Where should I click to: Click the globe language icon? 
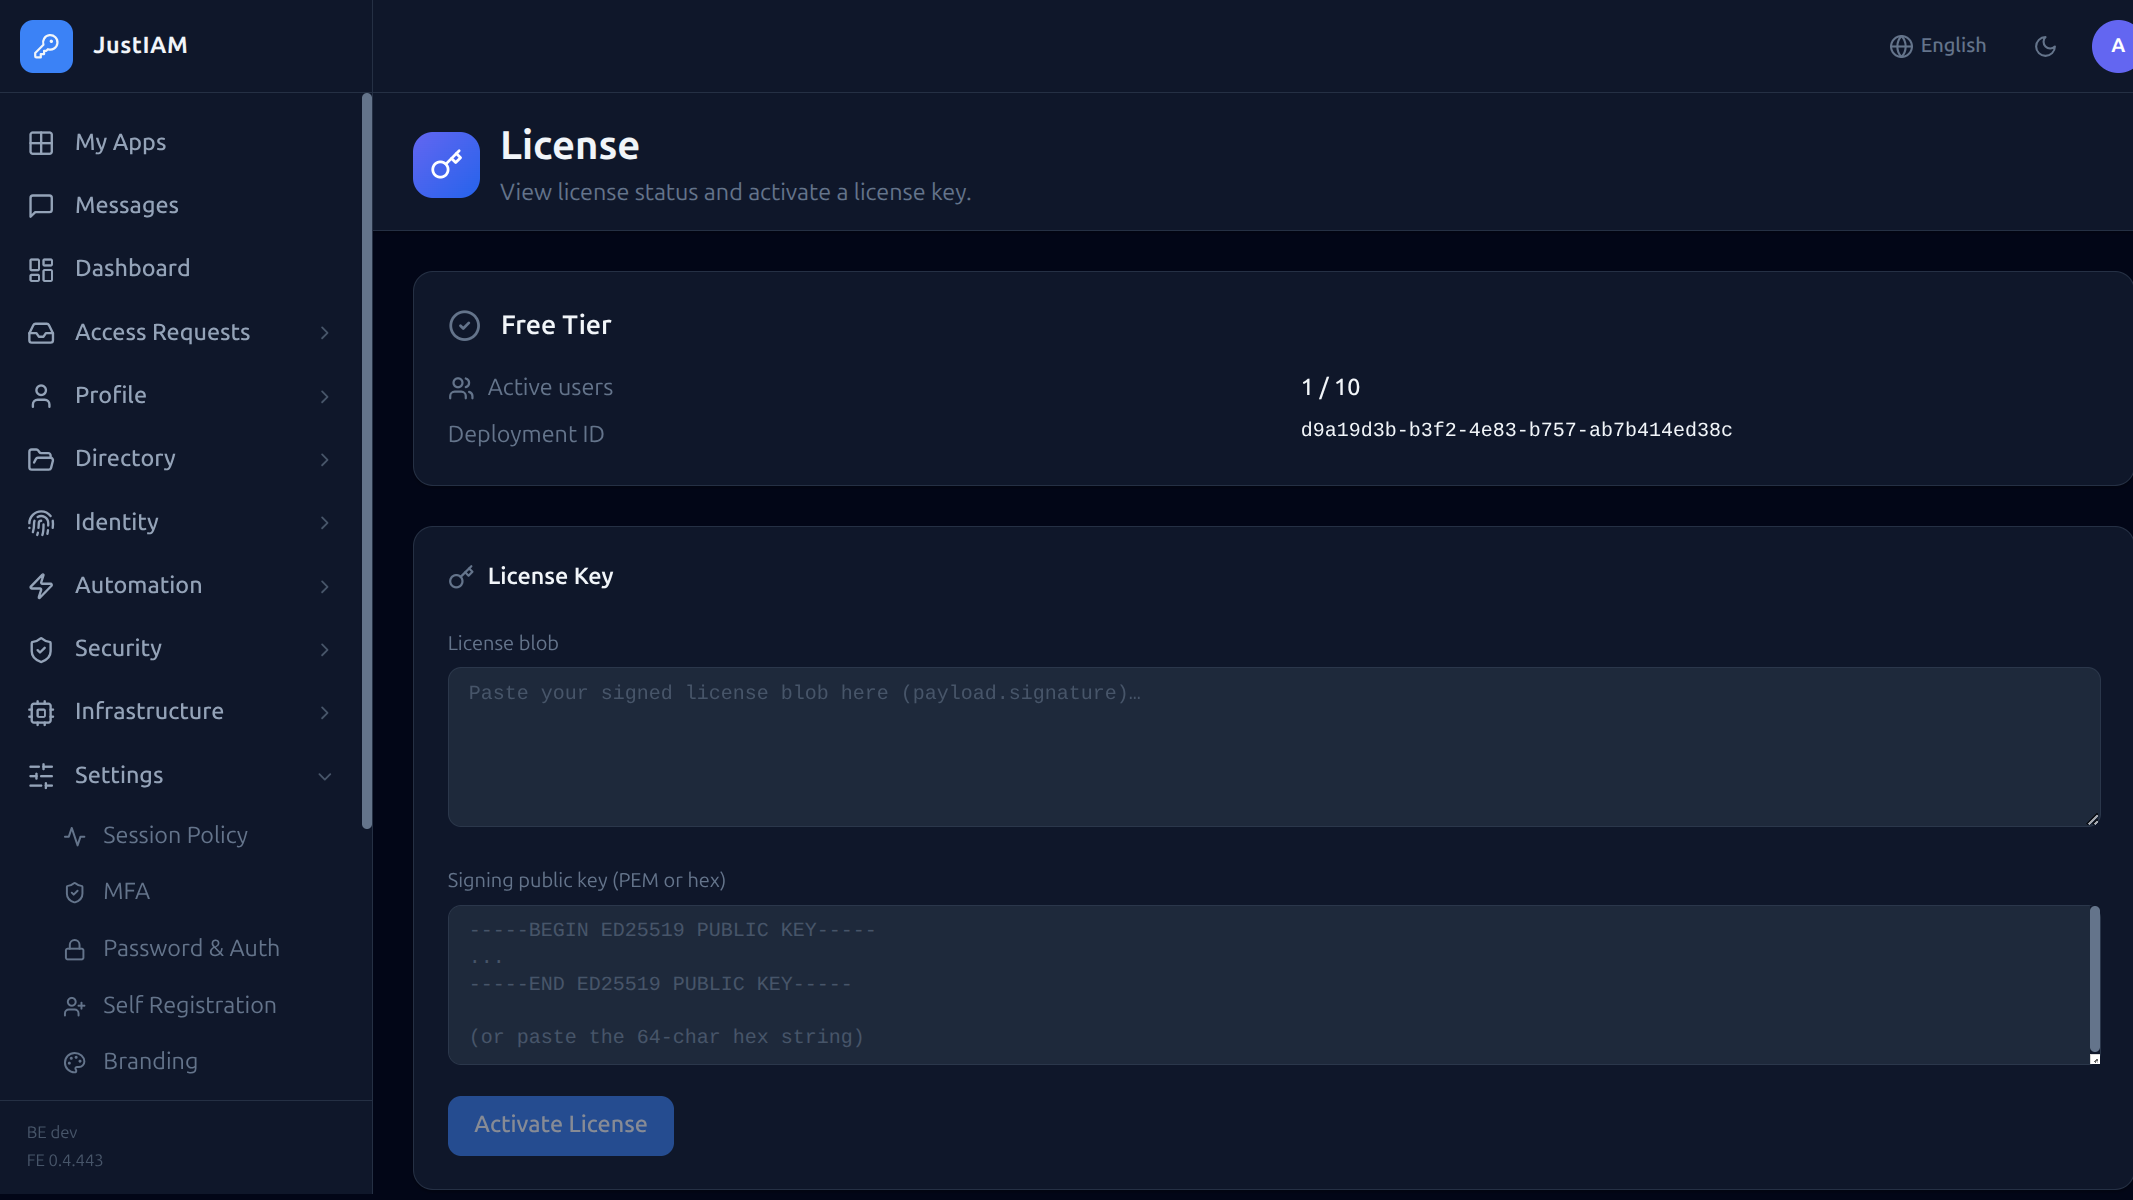tap(1901, 46)
